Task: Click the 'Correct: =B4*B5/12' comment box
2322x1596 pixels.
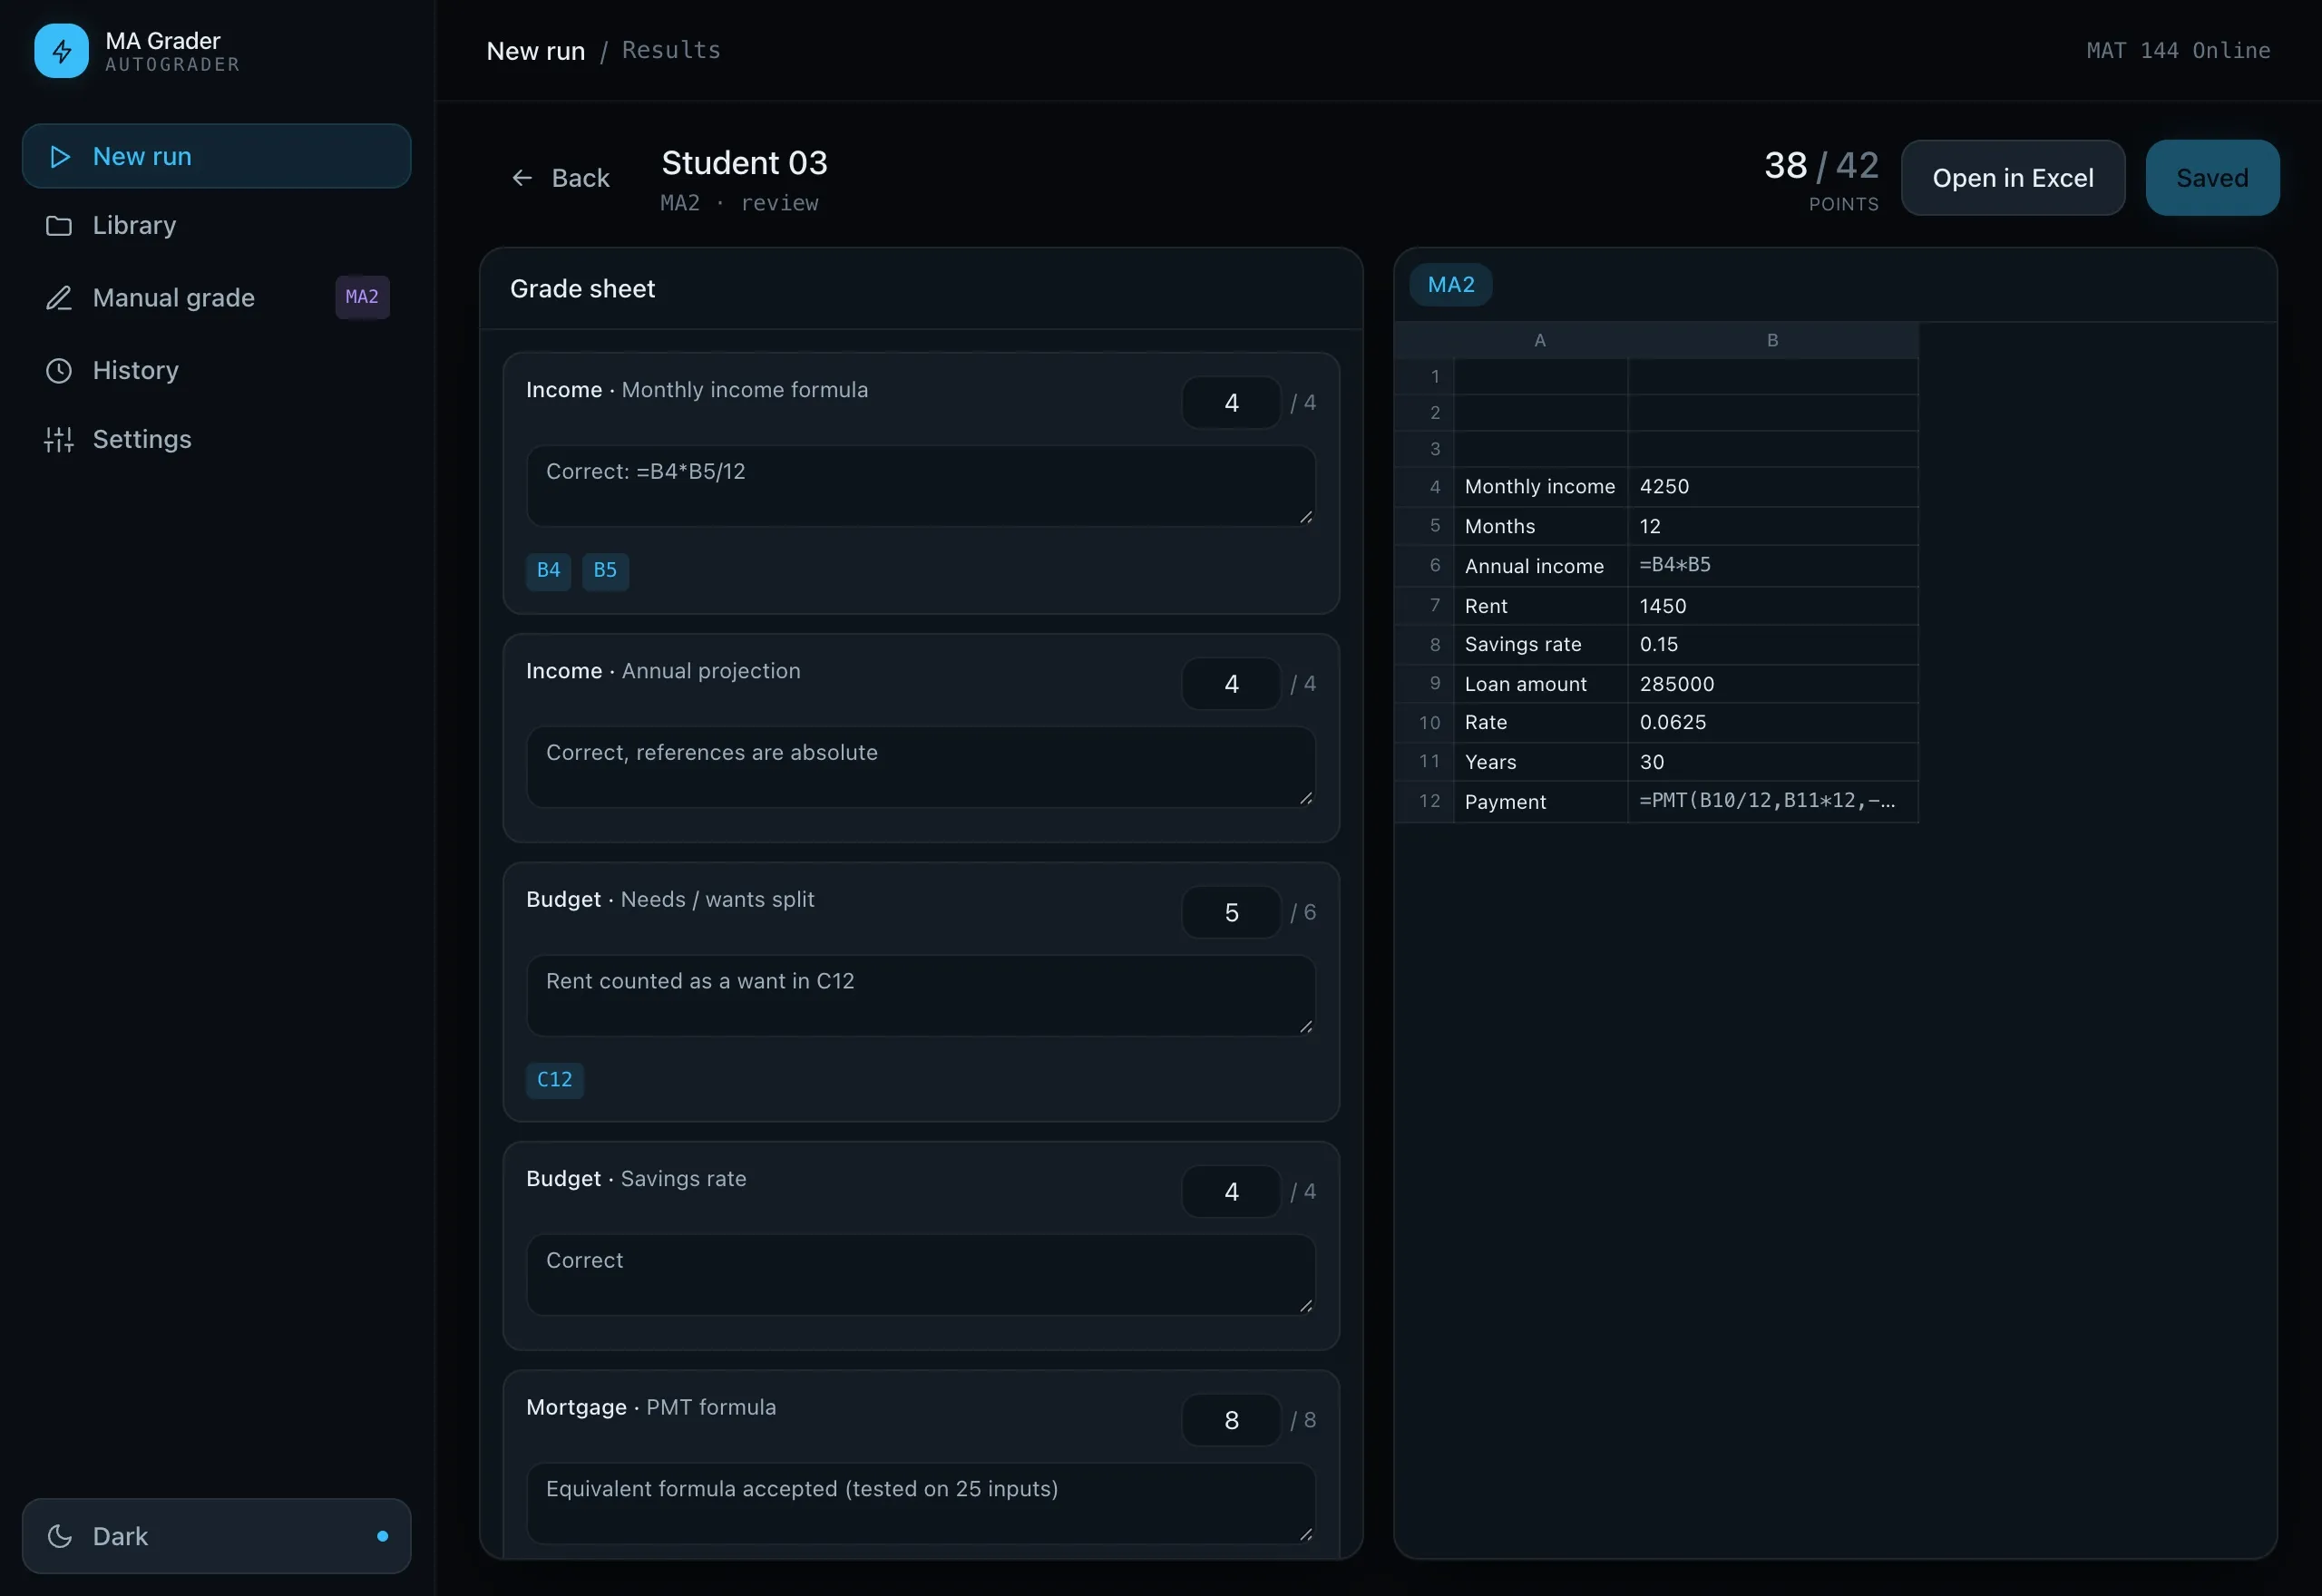Action: [x=921, y=486]
